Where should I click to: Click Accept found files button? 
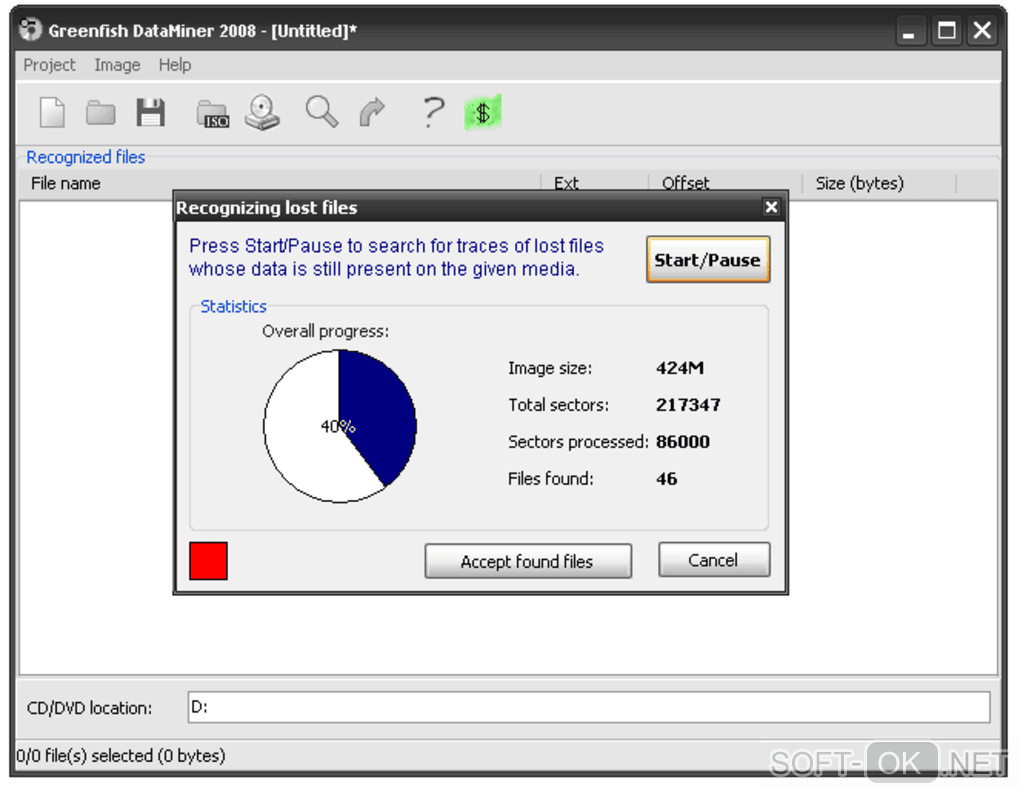click(x=528, y=561)
